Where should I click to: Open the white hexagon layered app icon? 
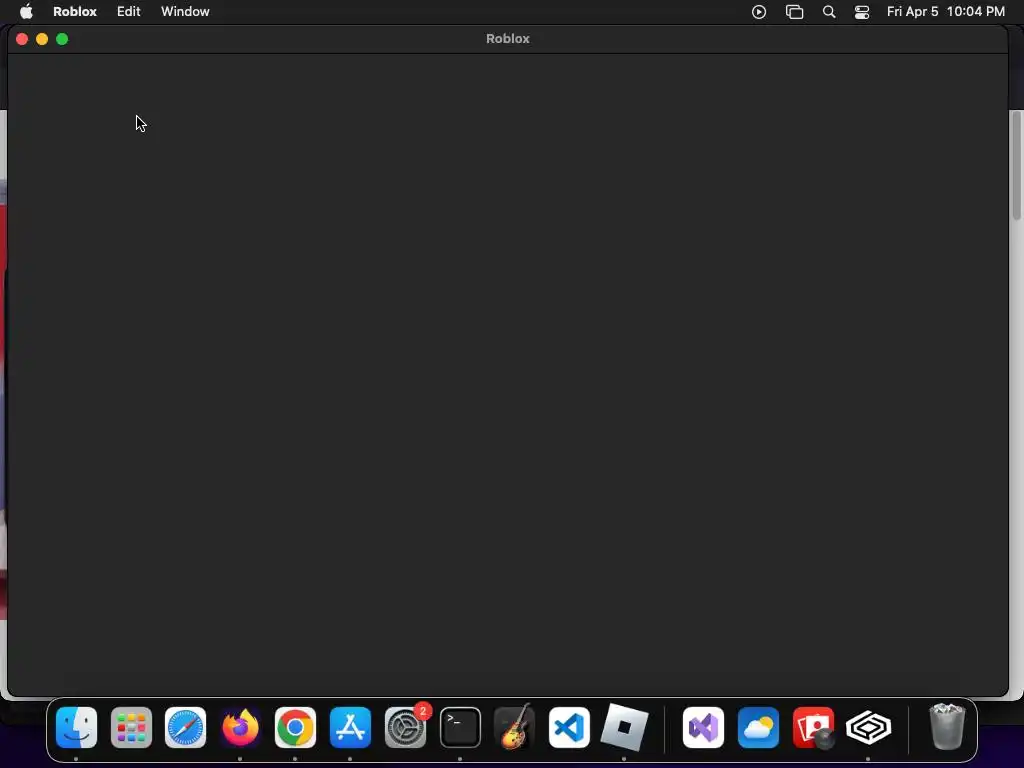click(868, 728)
